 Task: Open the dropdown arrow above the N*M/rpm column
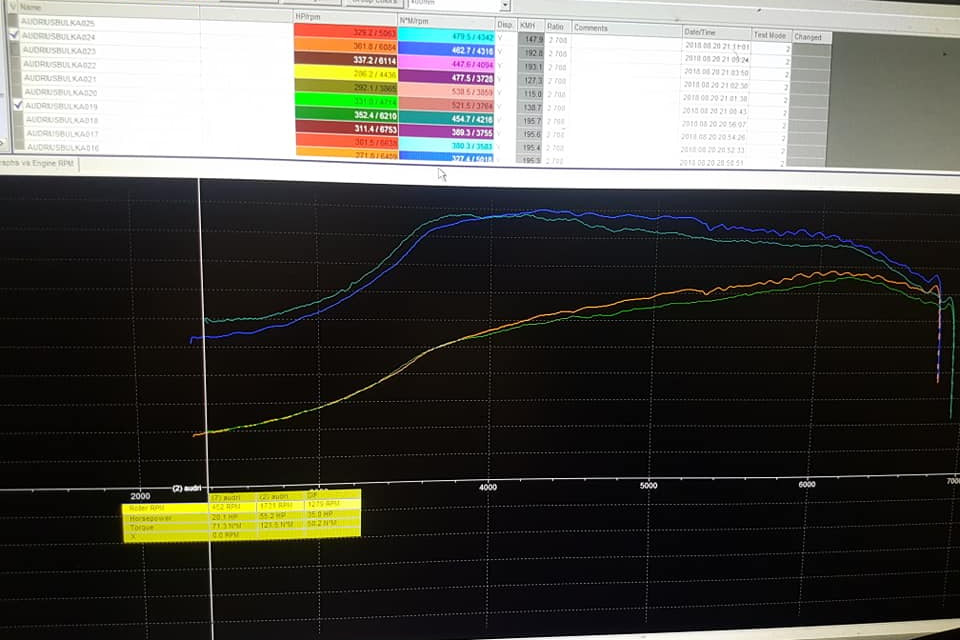pyautogui.click(x=504, y=5)
